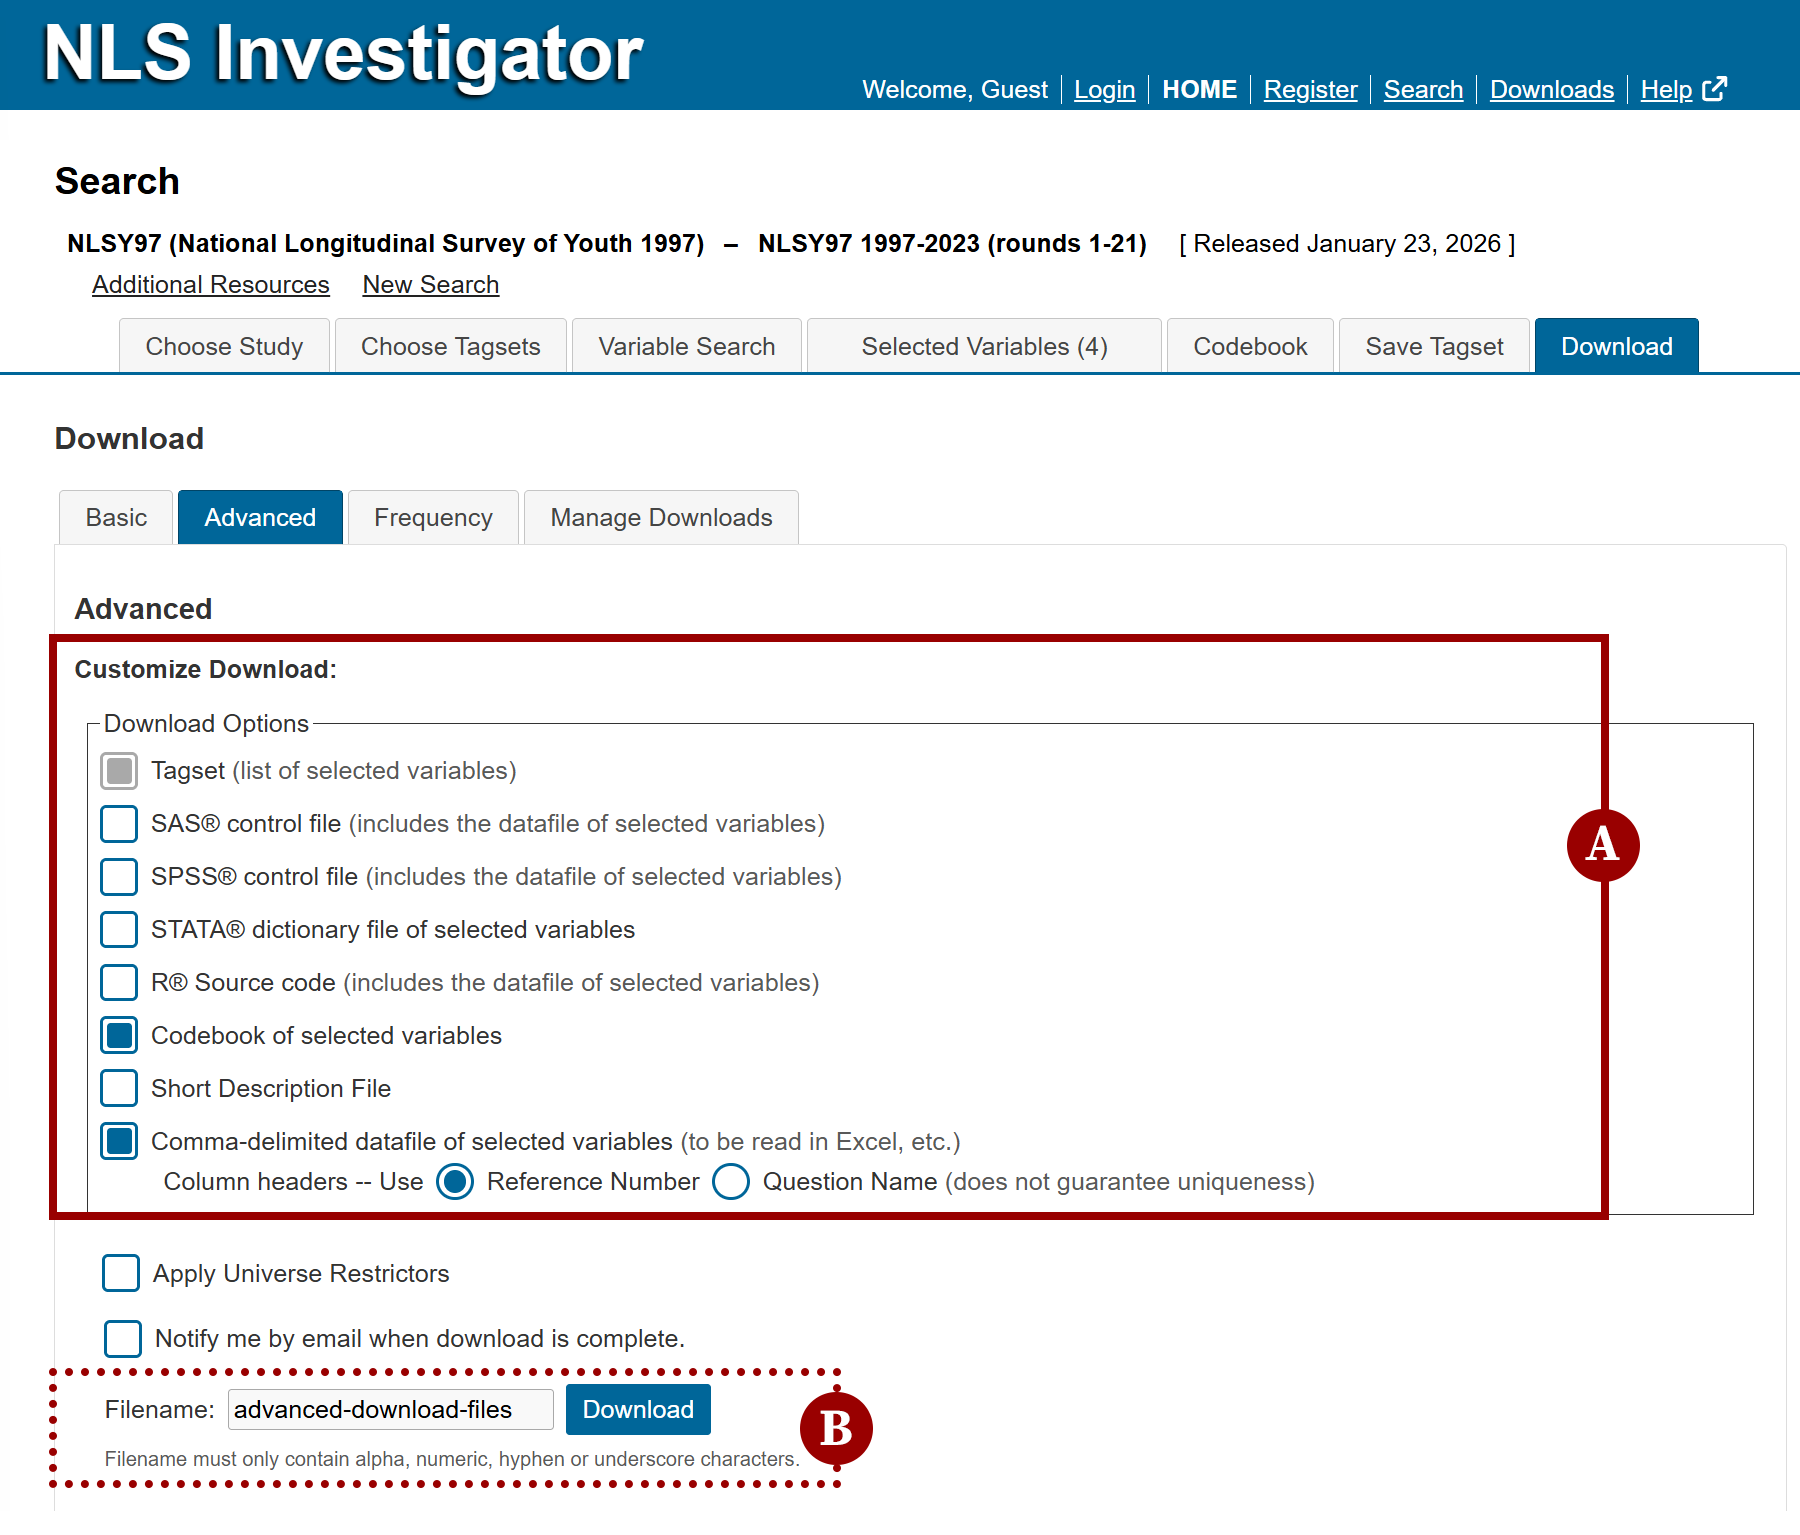Image resolution: width=1800 pixels, height=1535 pixels.
Task: Switch to Basic download sub-tab
Action: click(116, 517)
